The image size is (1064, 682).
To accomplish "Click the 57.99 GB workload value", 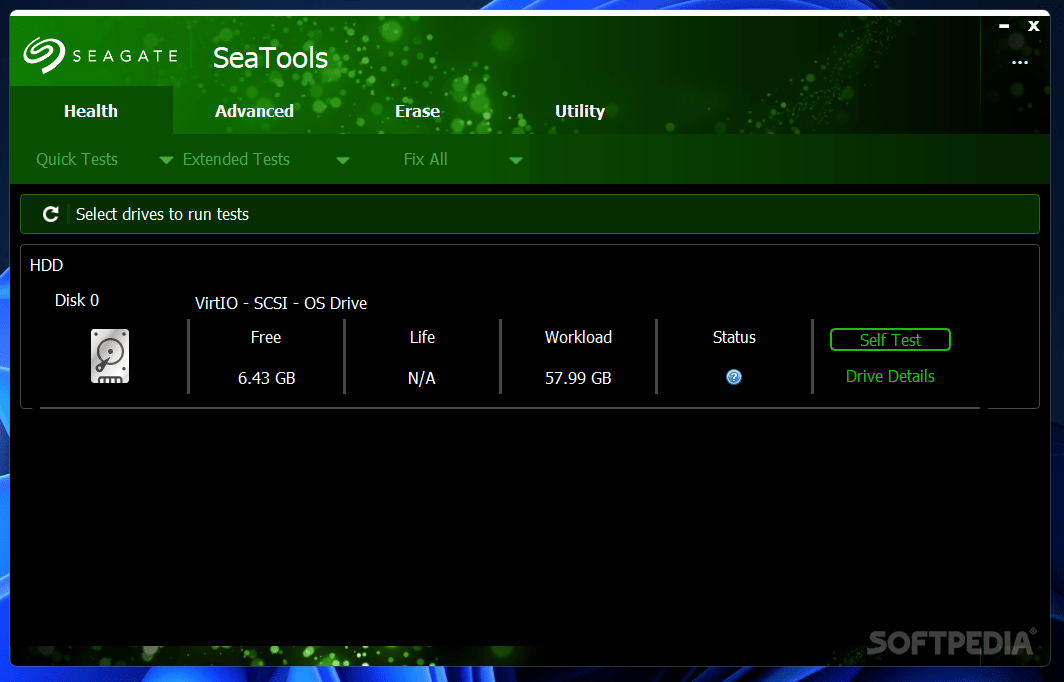I will [x=578, y=378].
